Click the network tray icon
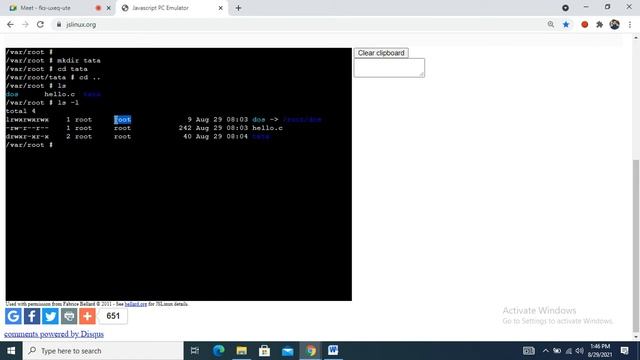 coord(568,351)
